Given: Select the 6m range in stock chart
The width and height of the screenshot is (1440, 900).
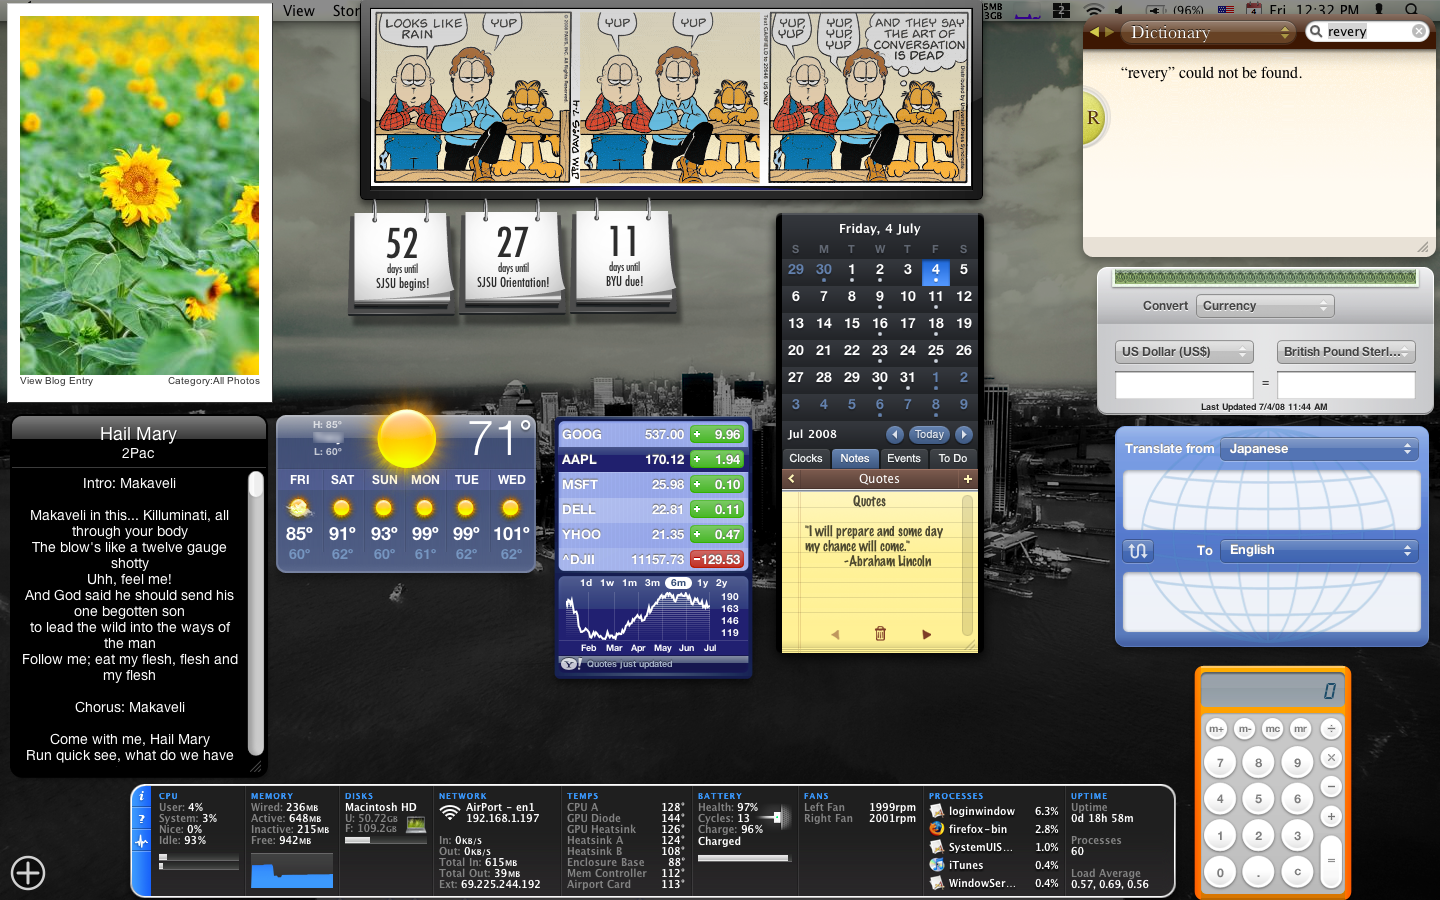Looking at the screenshot, I should point(678,583).
